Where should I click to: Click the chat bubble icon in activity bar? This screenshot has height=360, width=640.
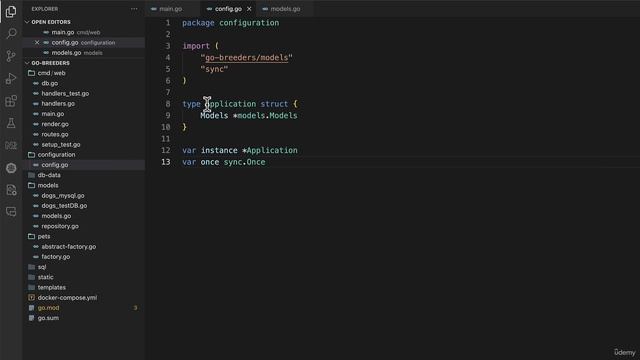[11, 211]
